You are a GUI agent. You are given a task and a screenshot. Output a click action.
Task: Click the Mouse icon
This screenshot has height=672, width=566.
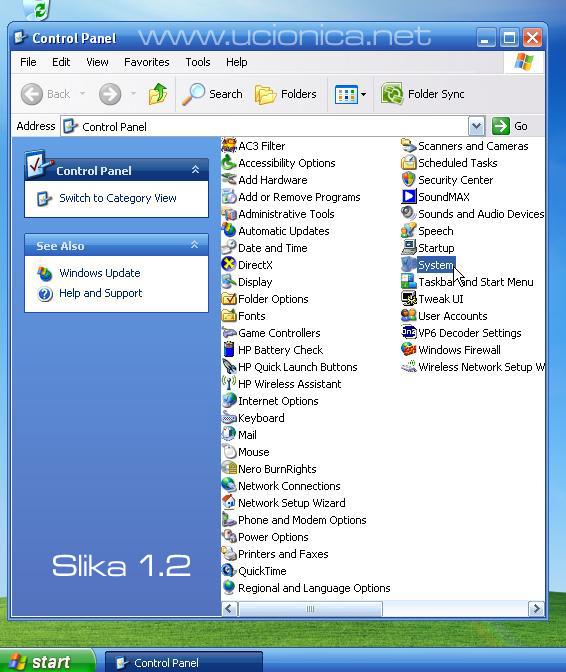point(229,452)
